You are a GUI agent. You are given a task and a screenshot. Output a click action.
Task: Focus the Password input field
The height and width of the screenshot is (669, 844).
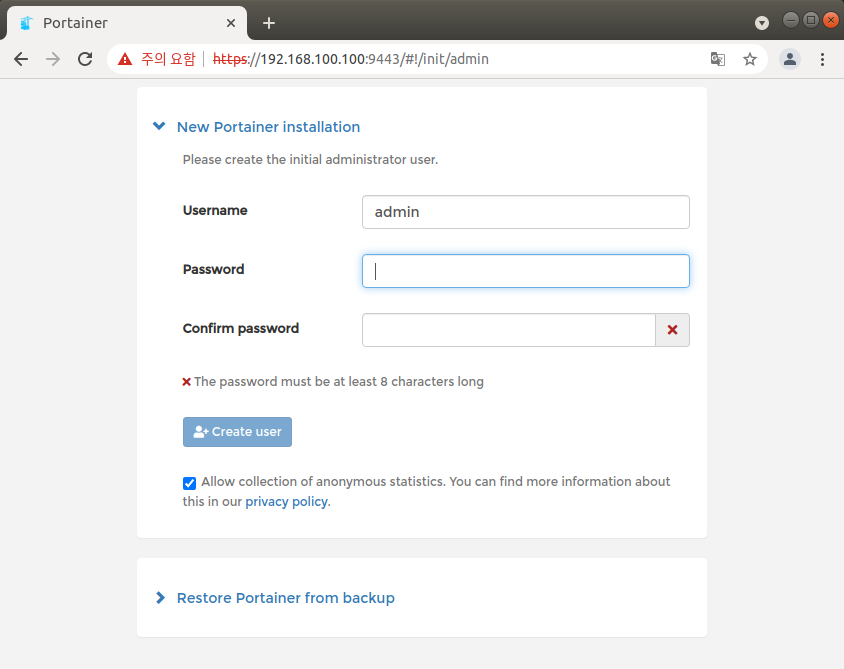coord(526,271)
